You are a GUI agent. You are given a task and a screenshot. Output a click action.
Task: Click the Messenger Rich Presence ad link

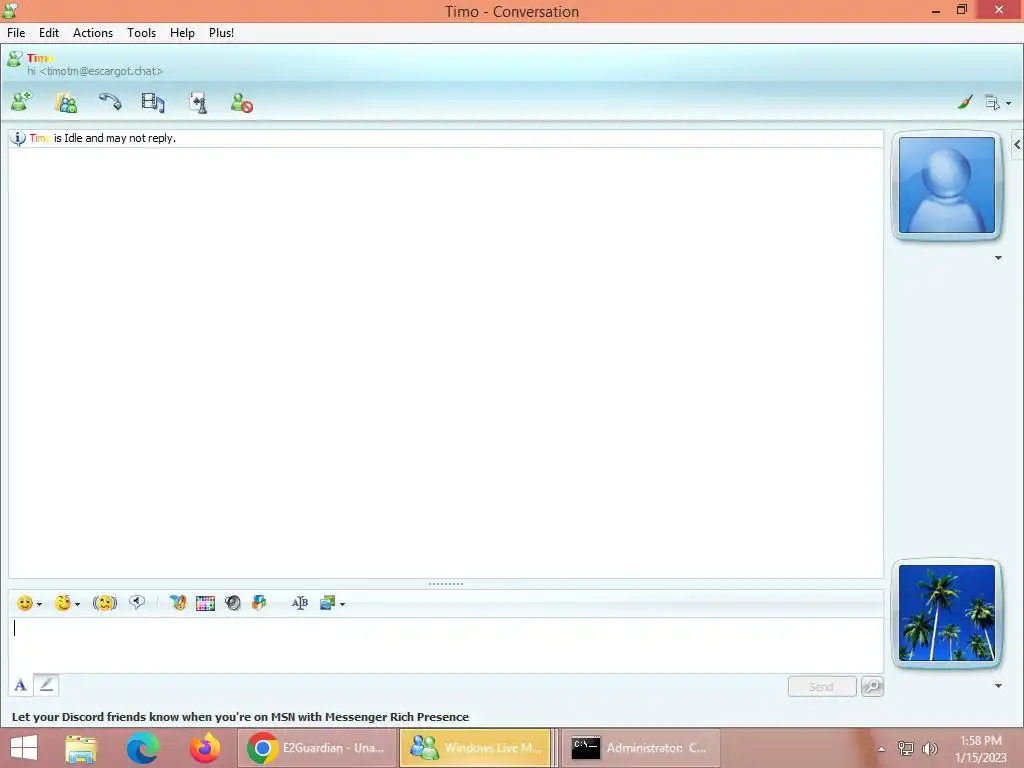point(240,716)
